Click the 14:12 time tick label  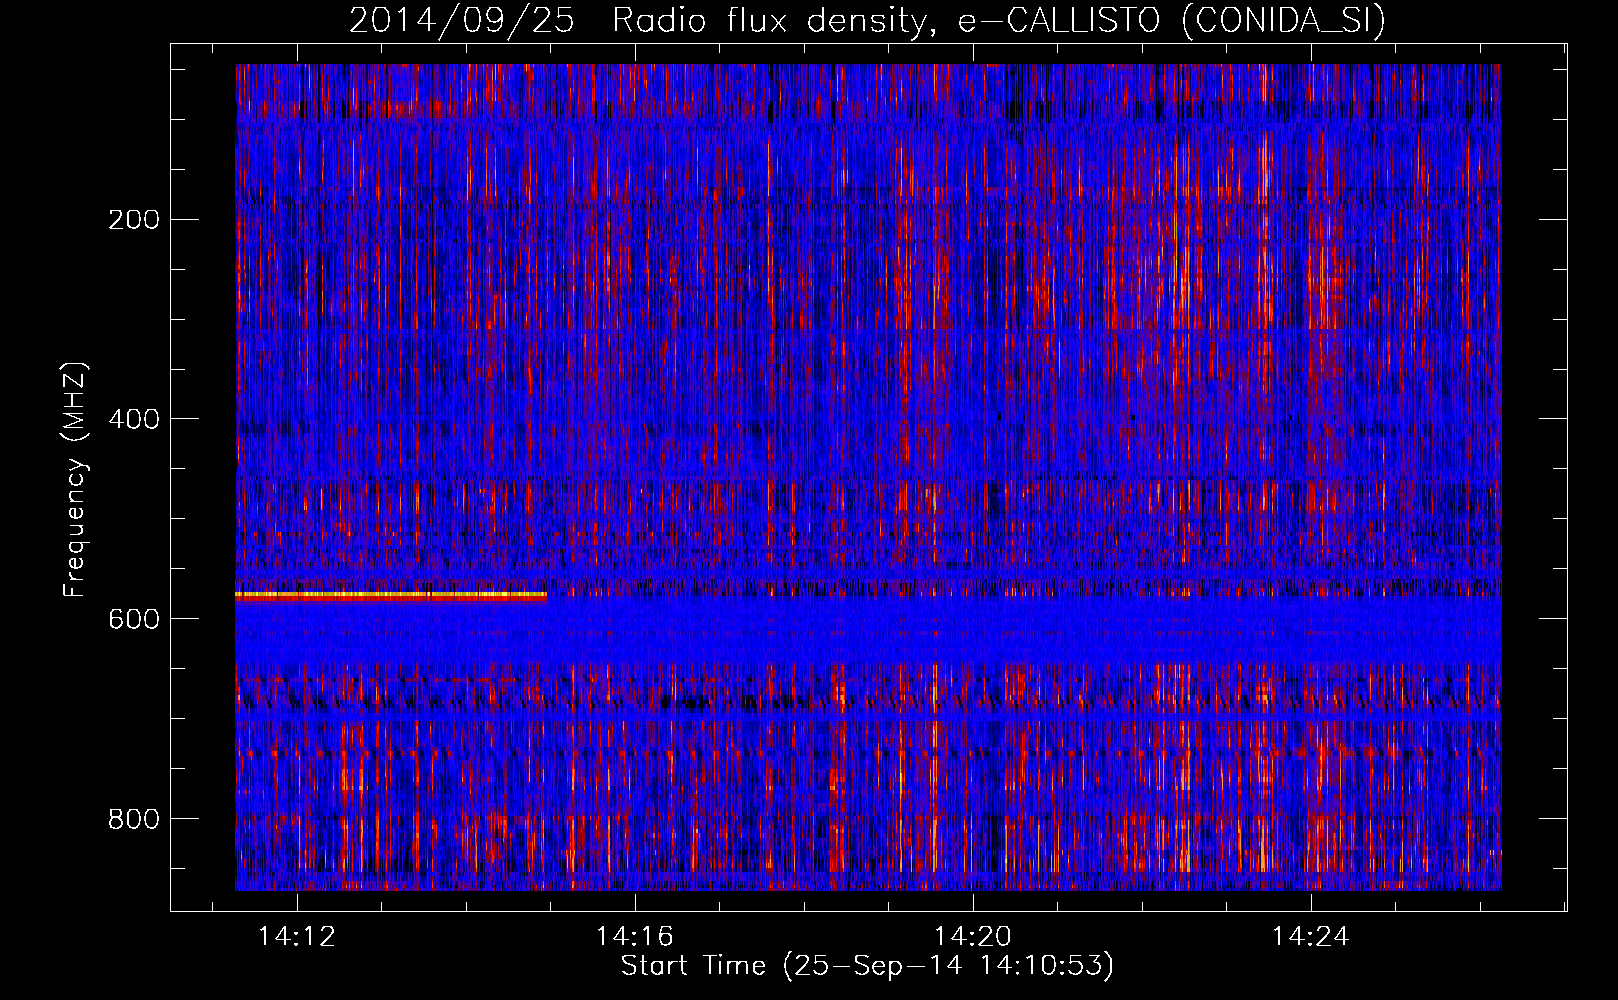[x=297, y=937]
